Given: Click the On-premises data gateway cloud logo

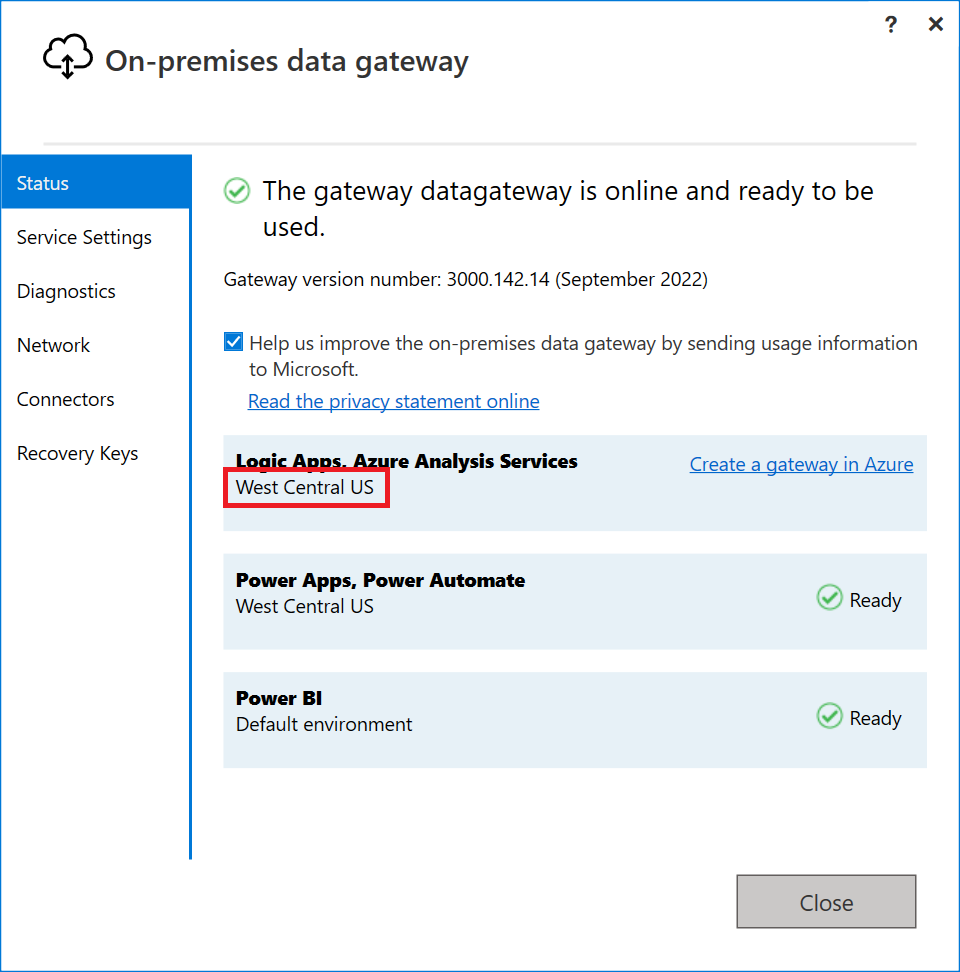Looking at the screenshot, I should [67, 56].
